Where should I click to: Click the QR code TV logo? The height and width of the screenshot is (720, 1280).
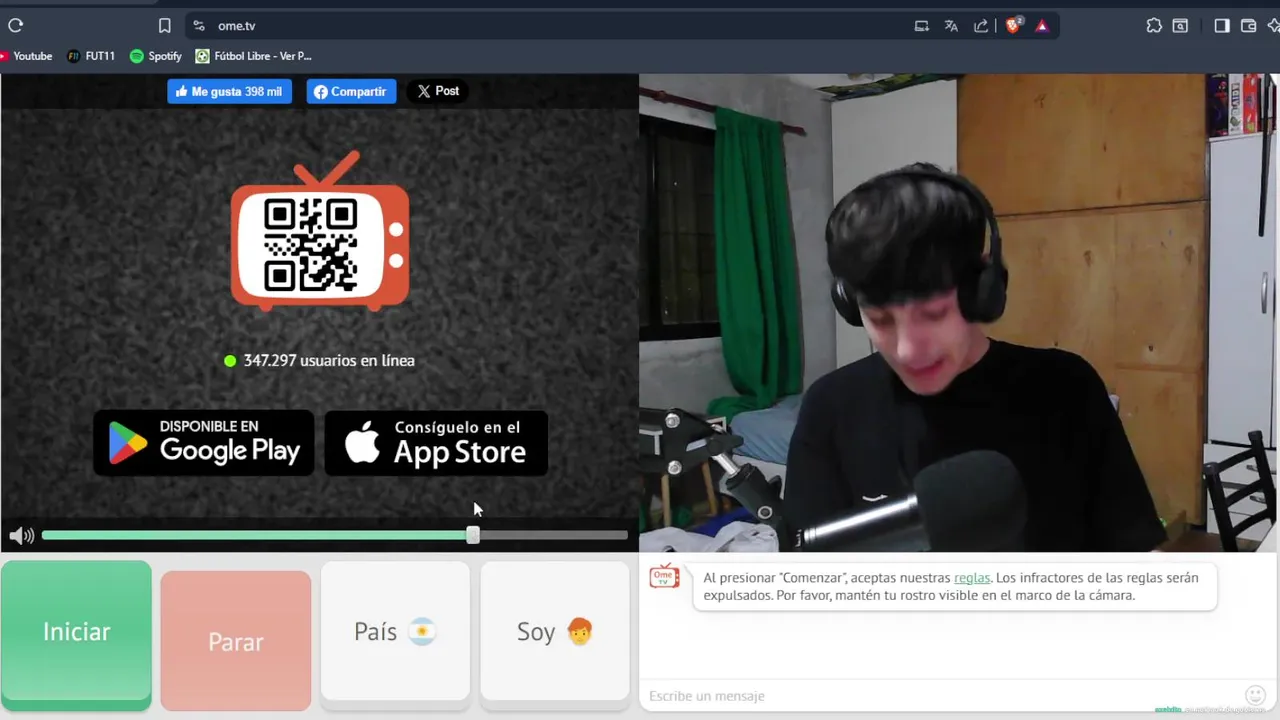(320, 230)
